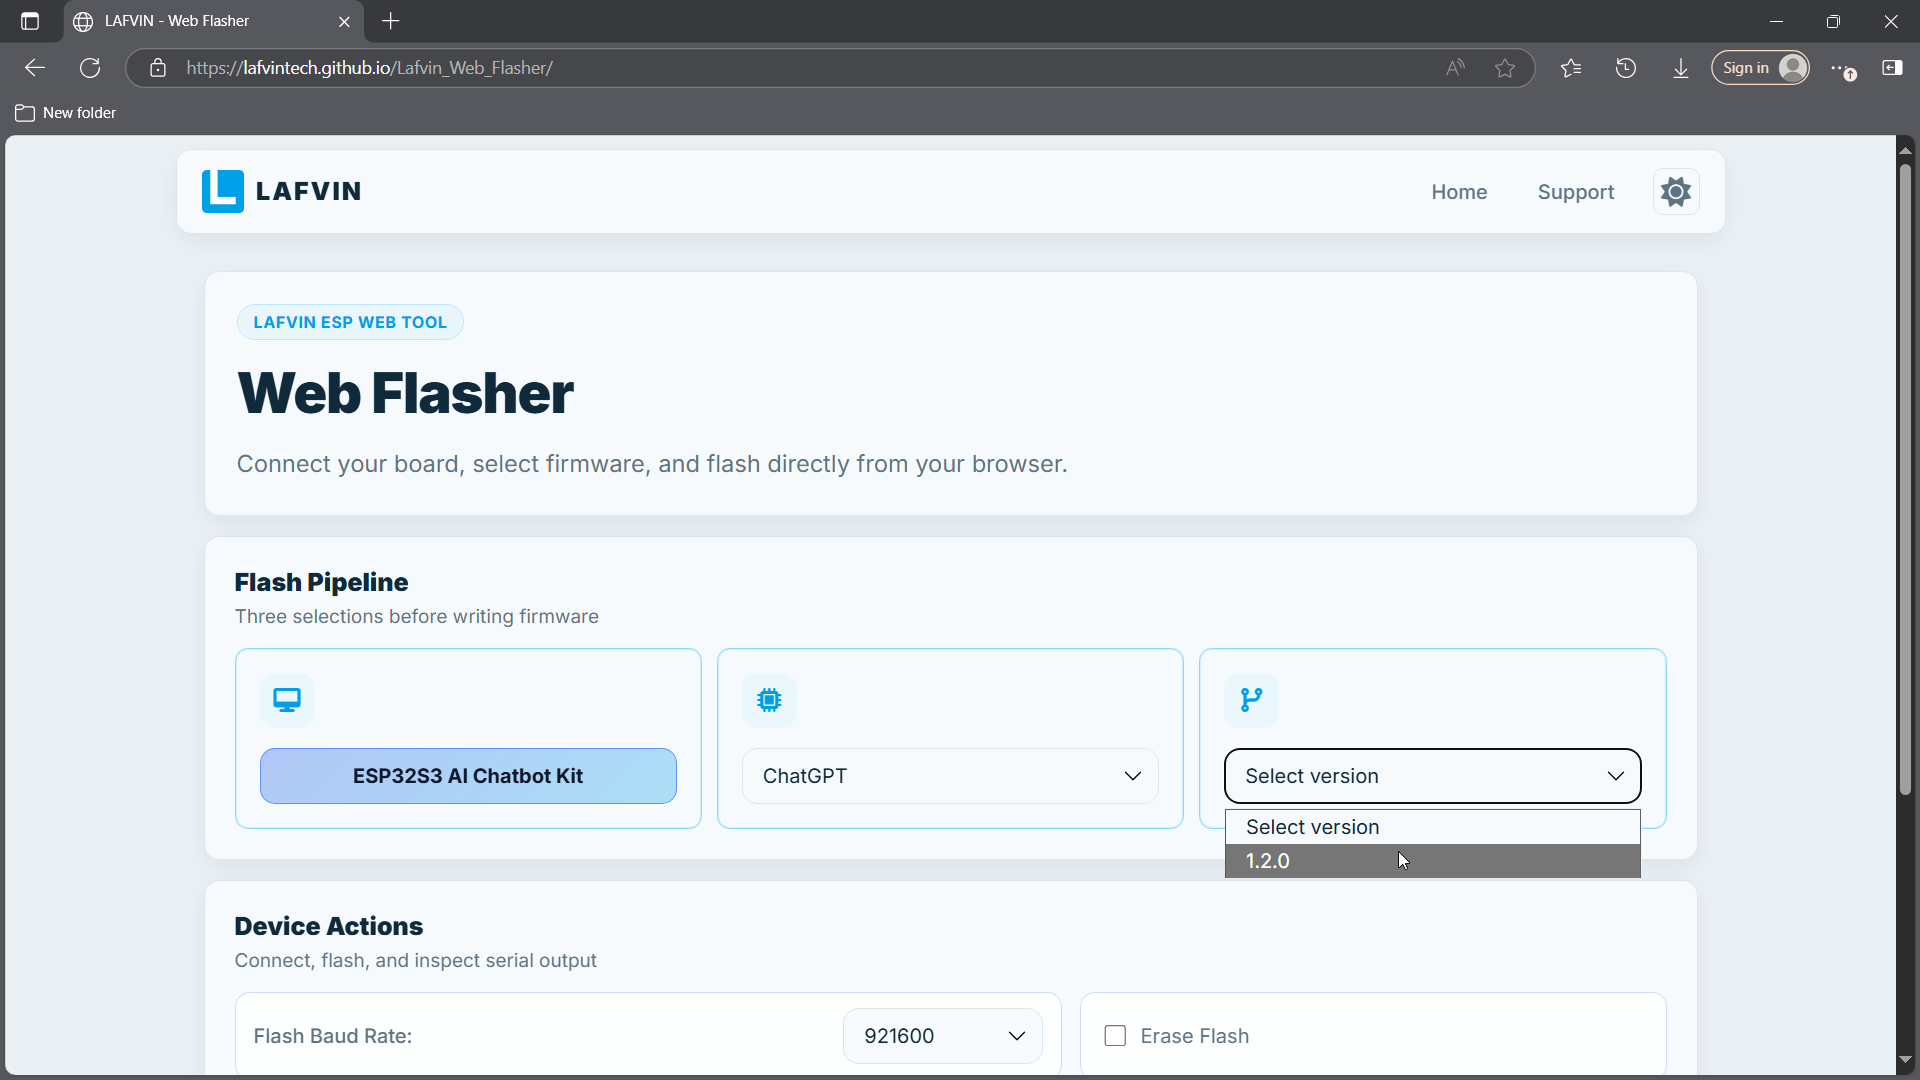Image resolution: width=1920 pixels, height=1080 pixels.
Task: Click the Web Flasher heading
Action: (405, 393)
